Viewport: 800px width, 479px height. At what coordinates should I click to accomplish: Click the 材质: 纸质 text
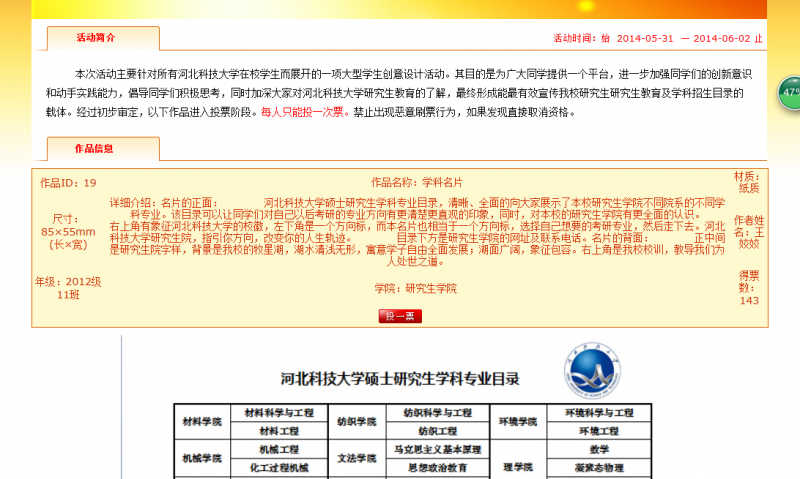[x=748, y=182]
